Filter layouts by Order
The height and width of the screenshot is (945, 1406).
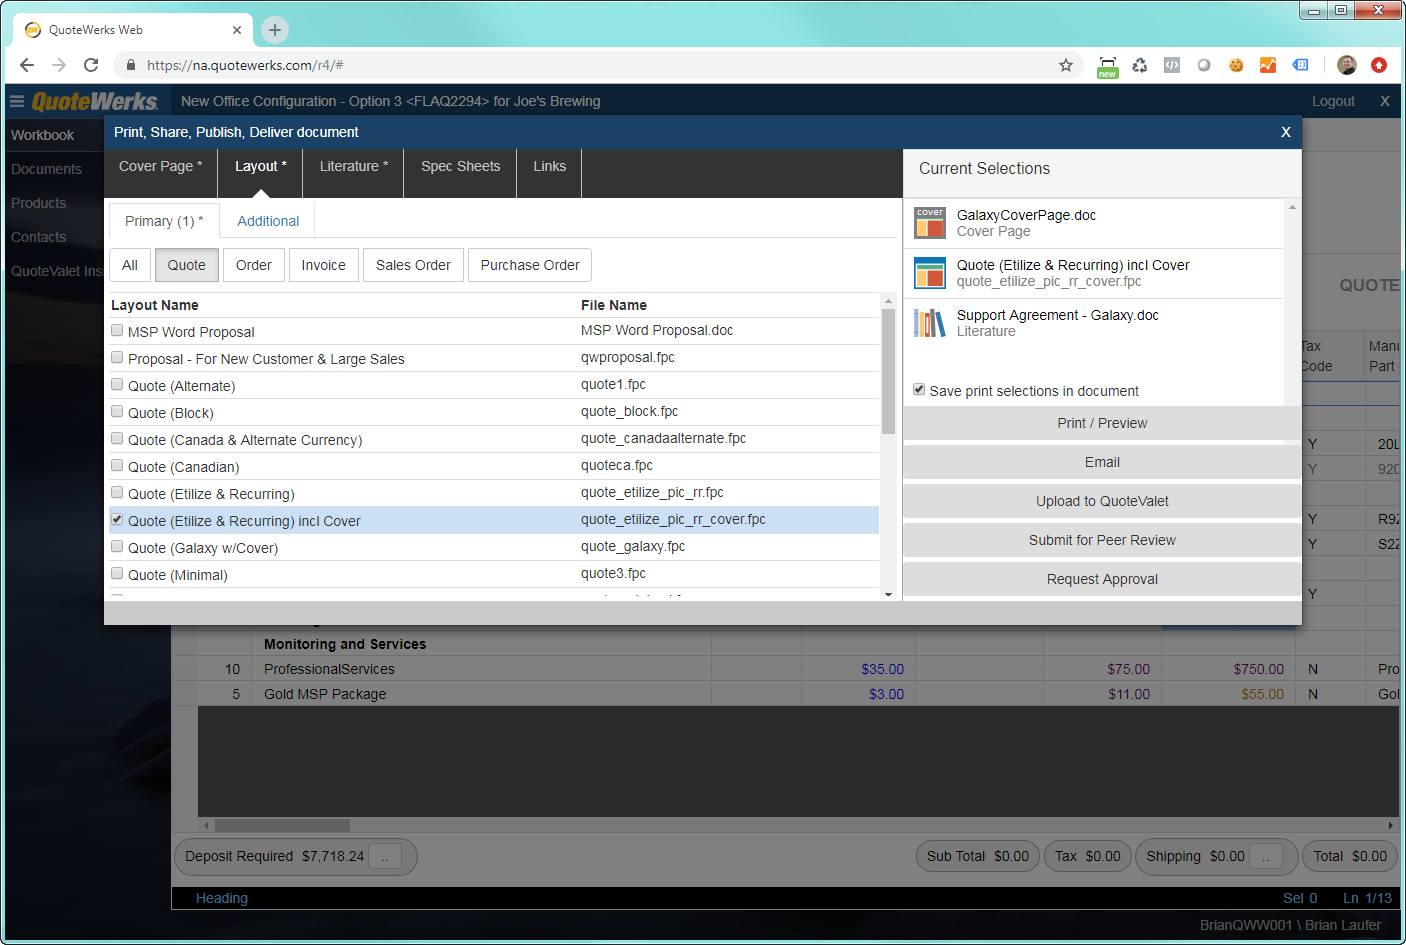(x=254, y=265)
